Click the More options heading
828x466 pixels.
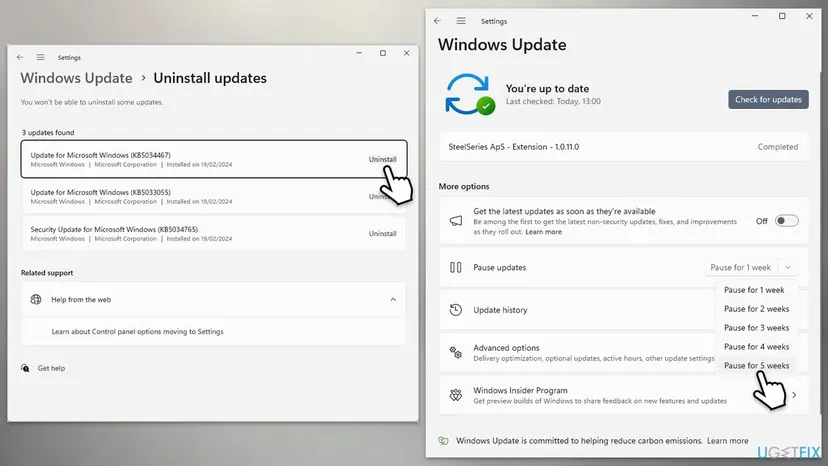point(464,187)
